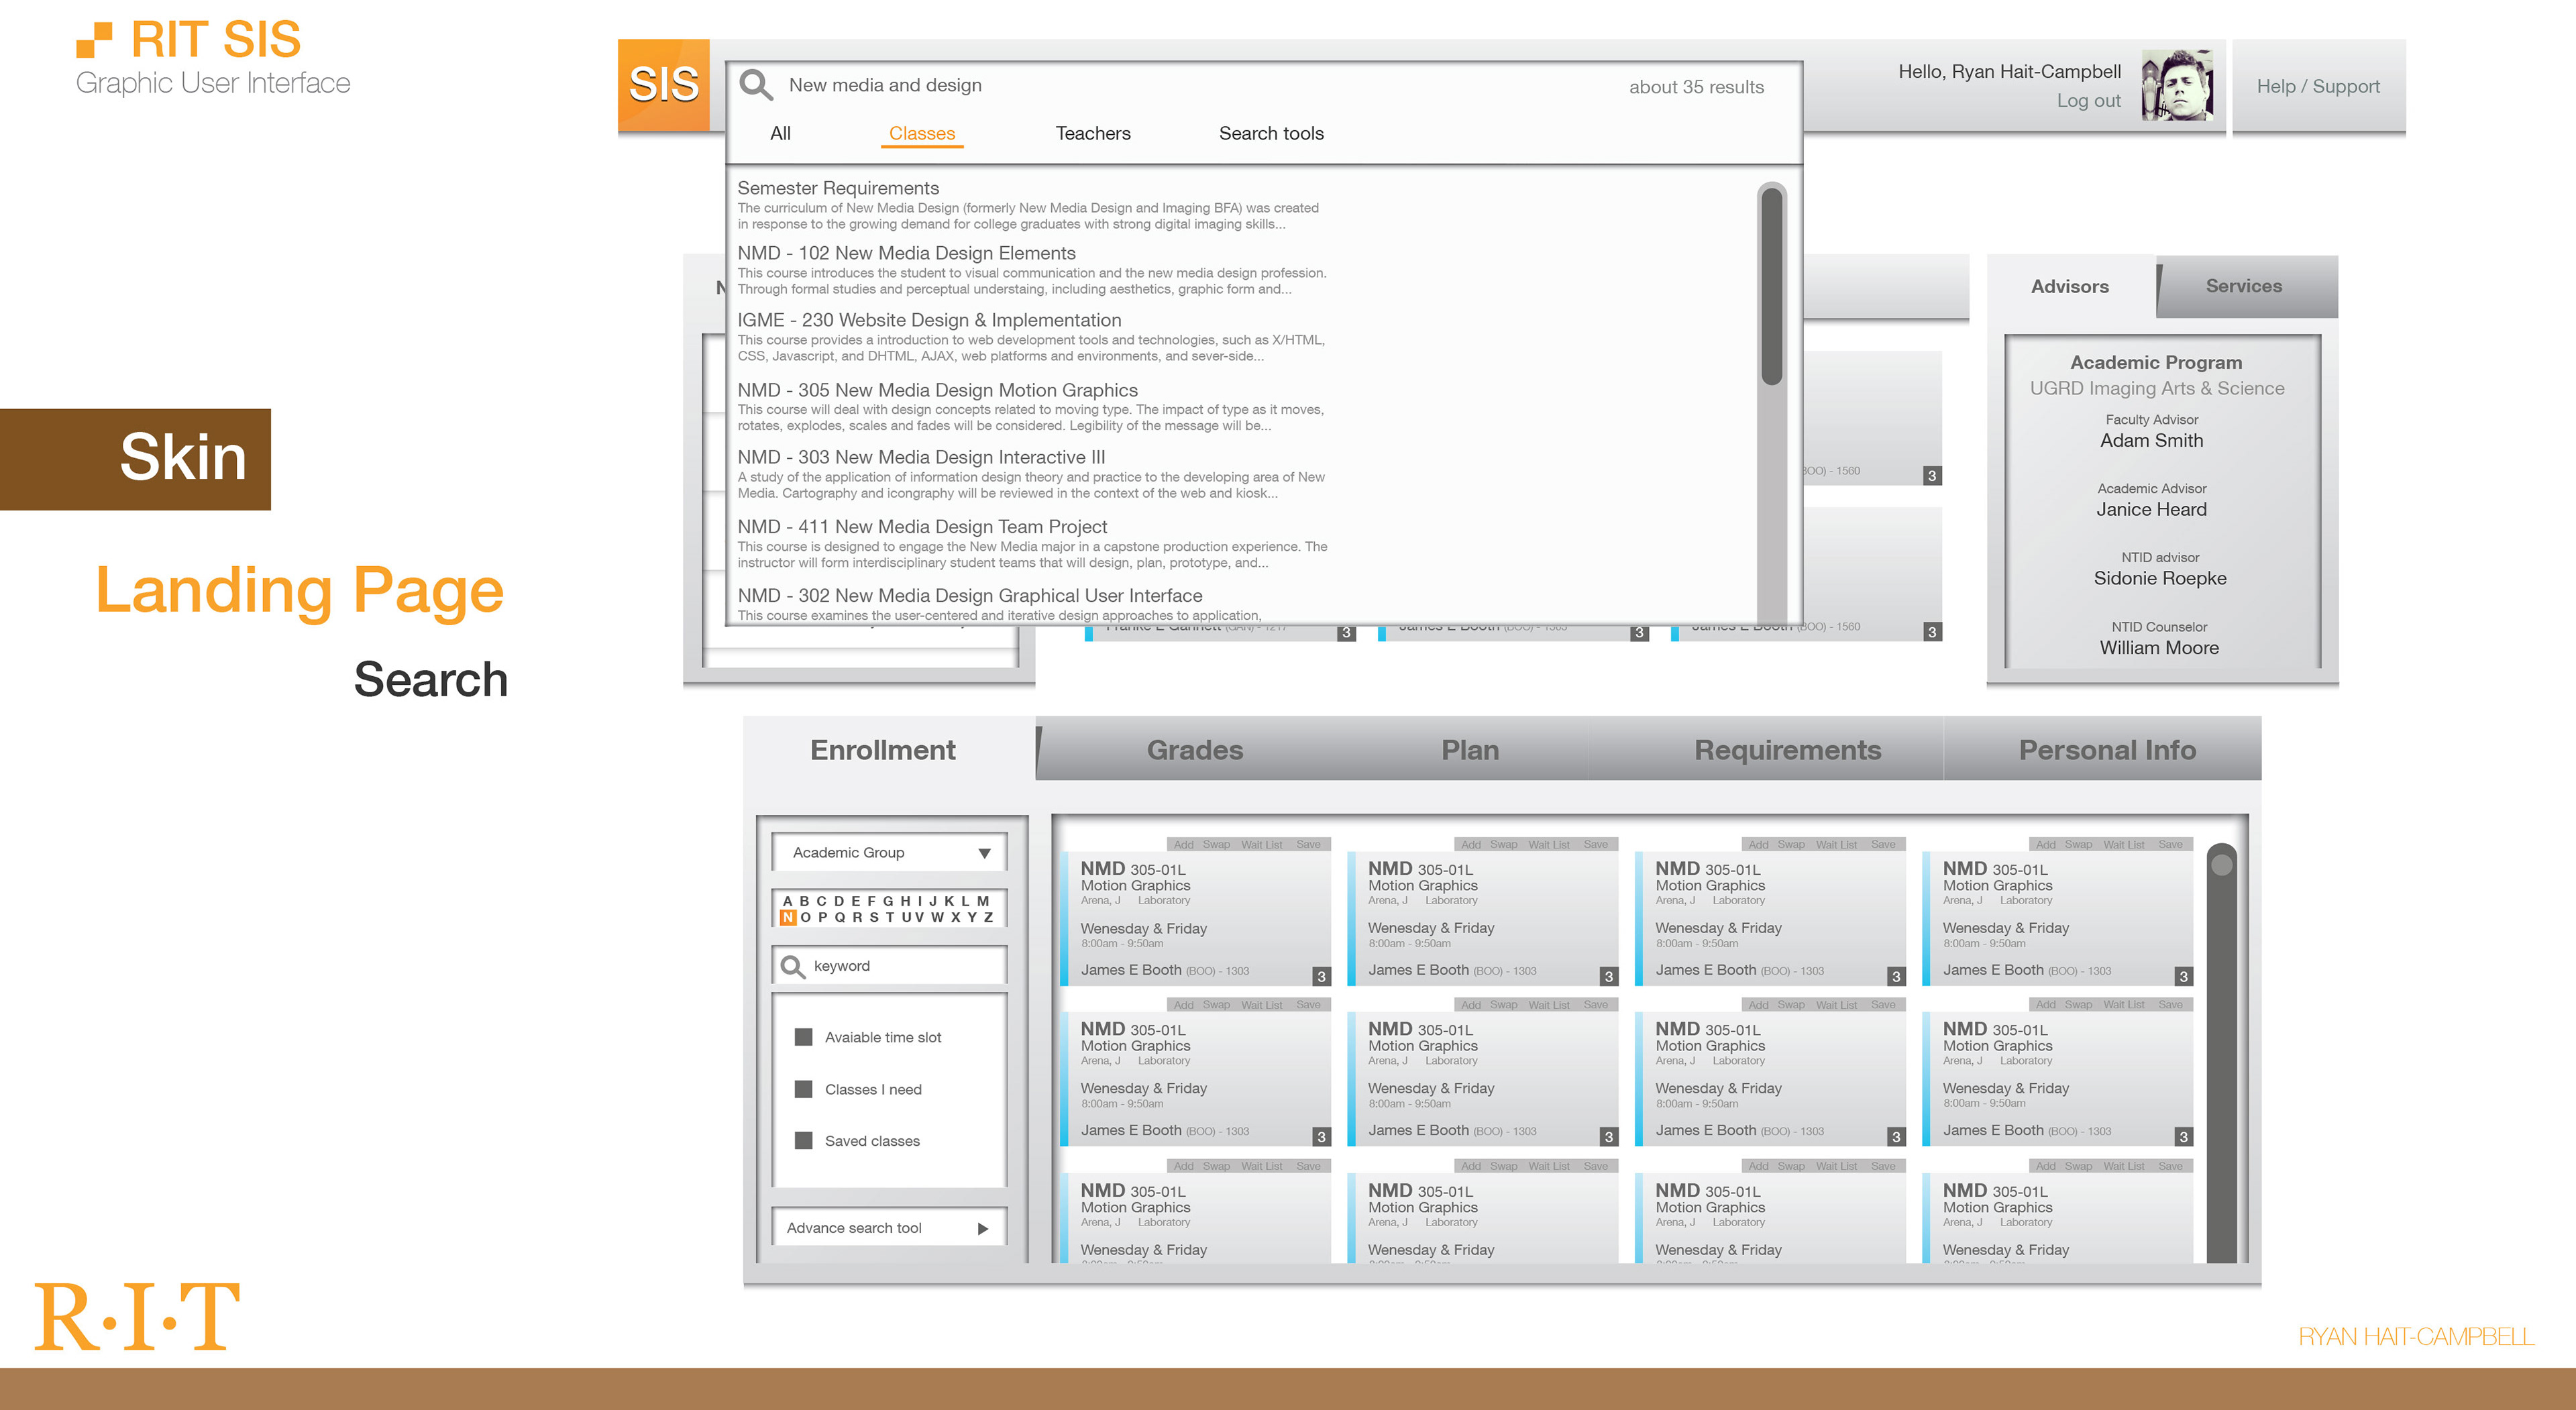Check the Avaiable time slot box
Viewport: 2576px width, 1410px height.
(803, 1037)
